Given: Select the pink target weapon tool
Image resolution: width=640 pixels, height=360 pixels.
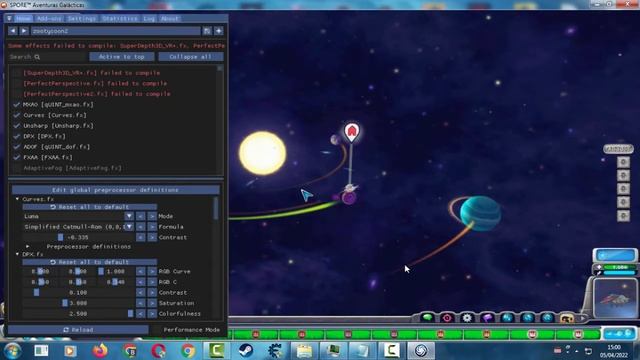Looking at the screenshot, I should click(x=447, y=318).
